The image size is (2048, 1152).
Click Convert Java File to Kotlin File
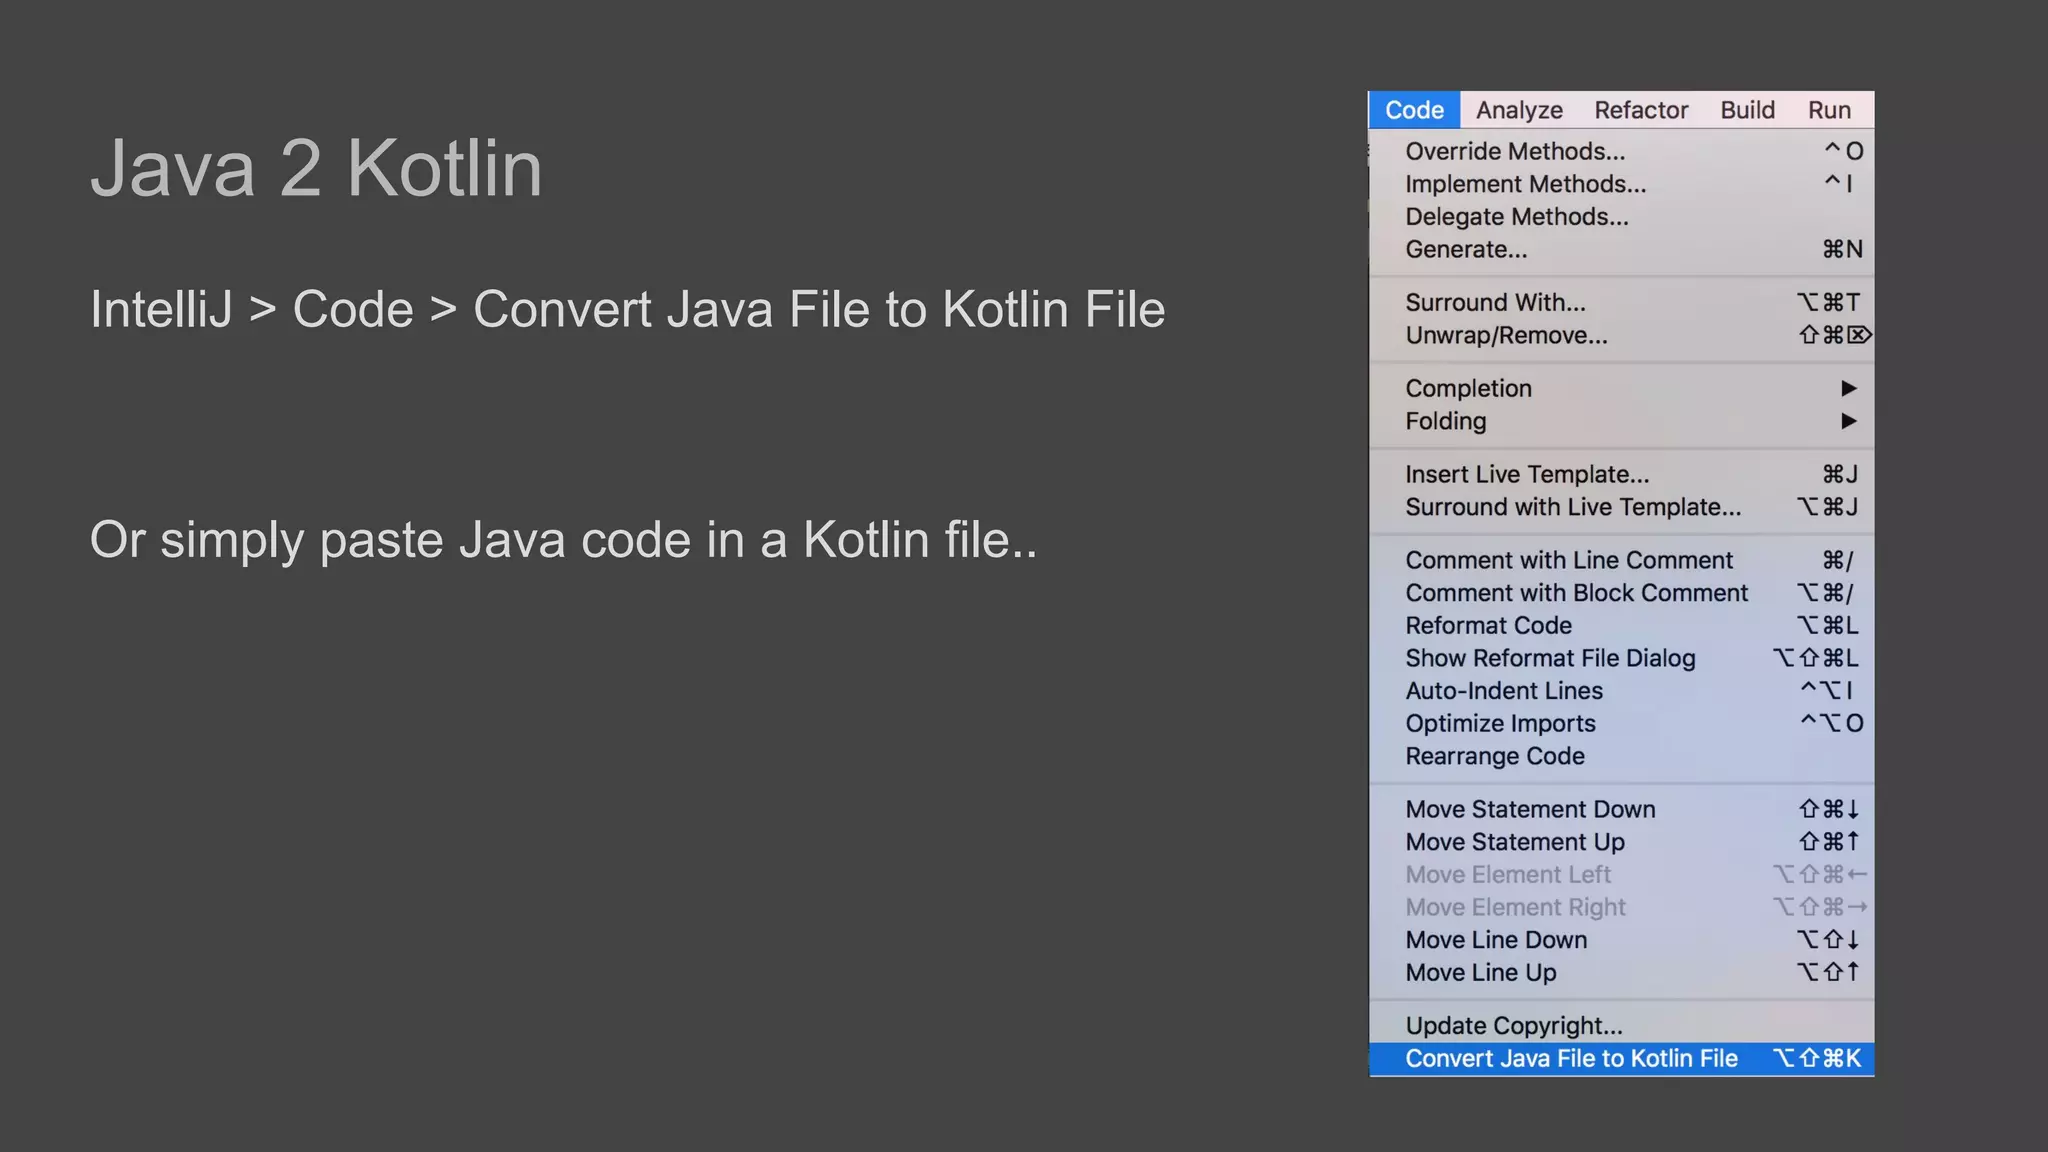tap(1621, 1059)
